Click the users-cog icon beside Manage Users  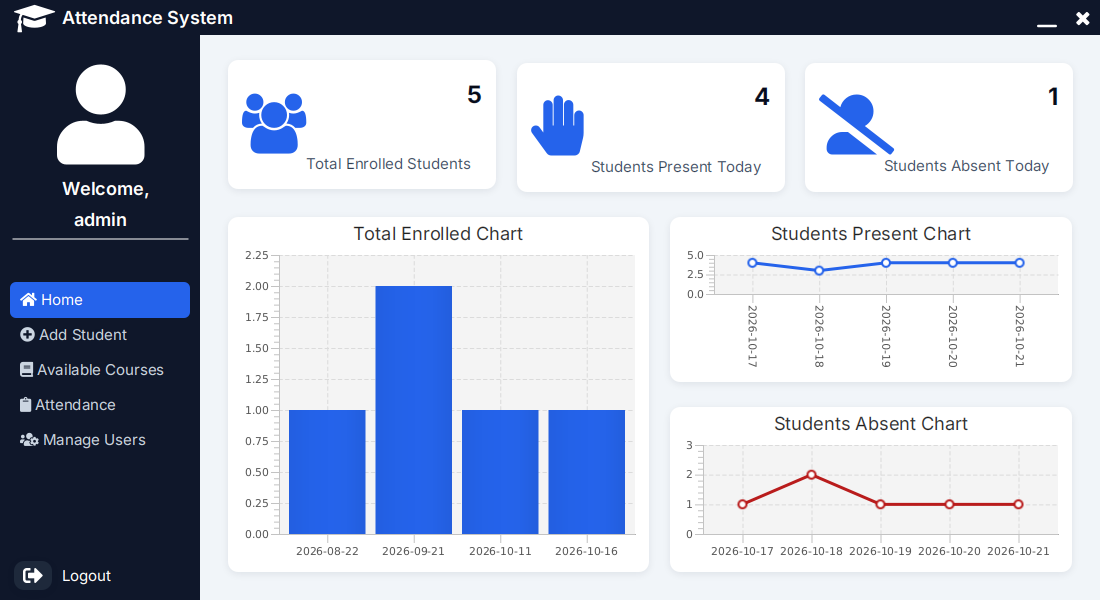coord(29,440)
